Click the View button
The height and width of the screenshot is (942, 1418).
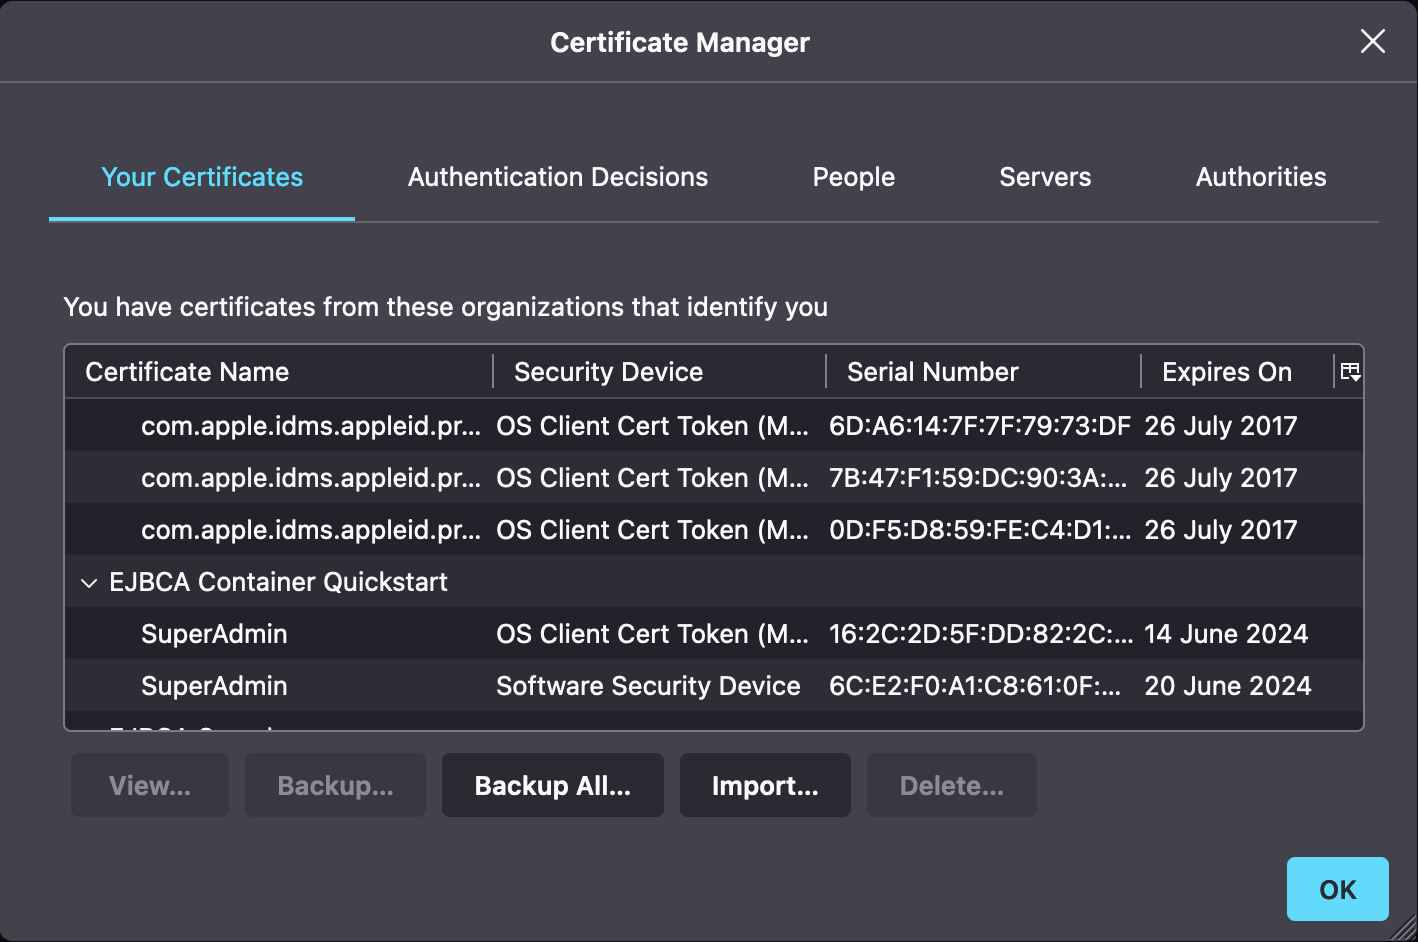pos(149,785)
